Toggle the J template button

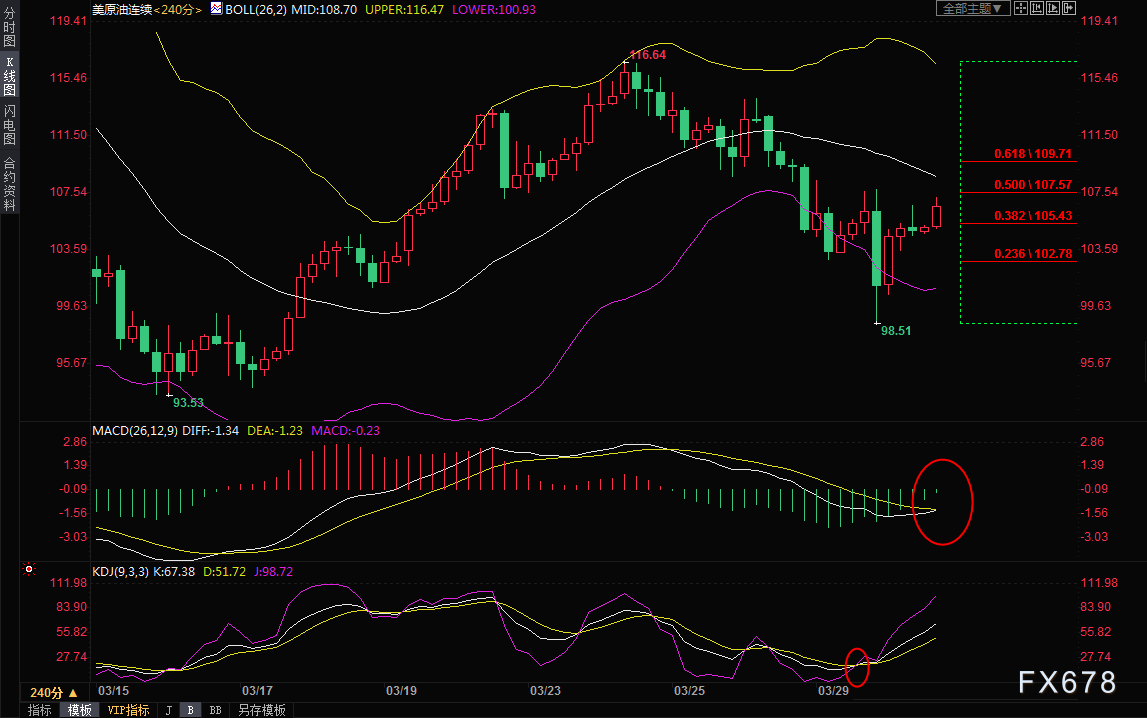pyautogui.click(x=169, y=710)
